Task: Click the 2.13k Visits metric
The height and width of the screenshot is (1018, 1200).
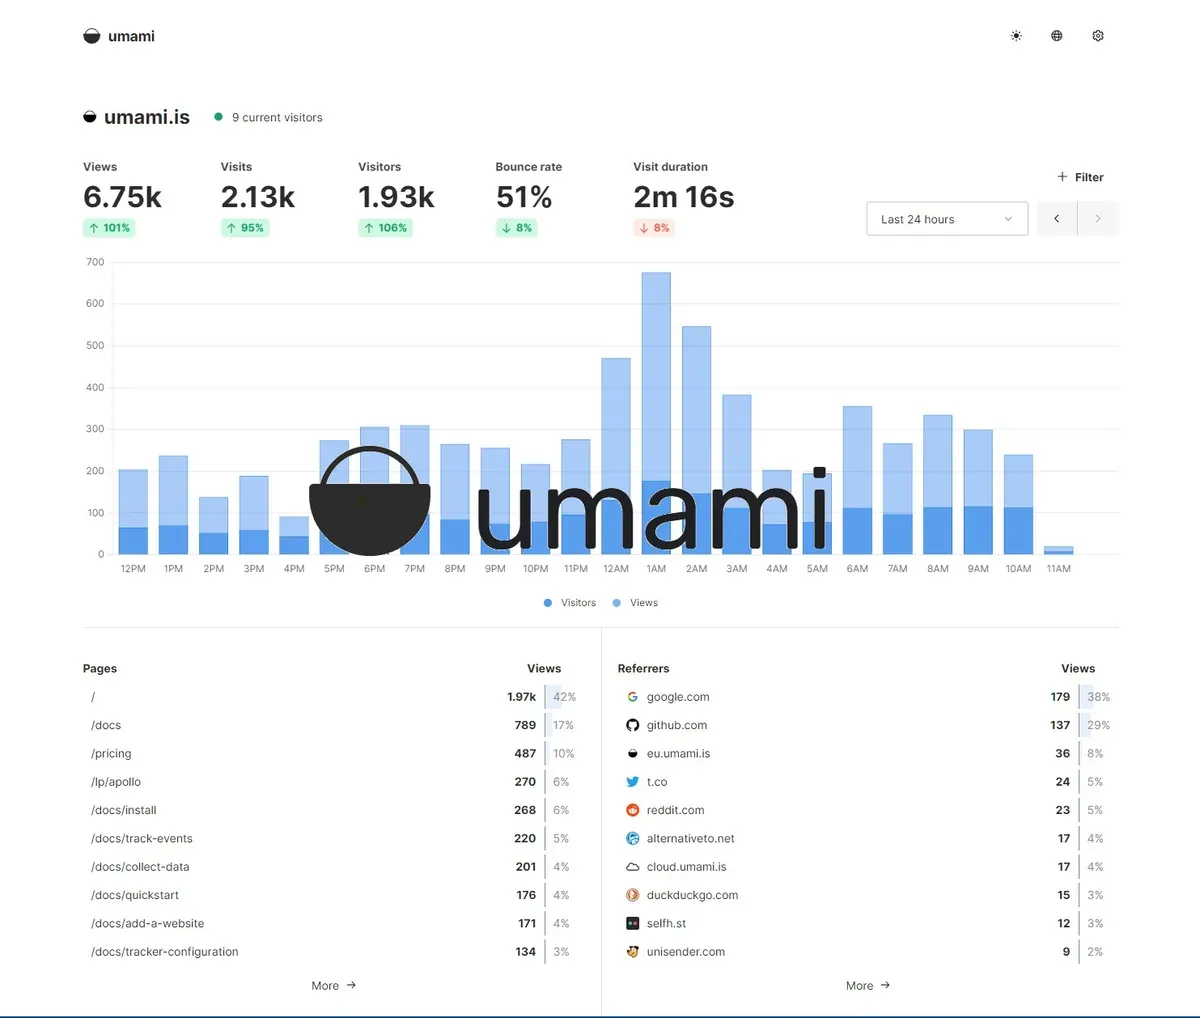Action: 258,197
